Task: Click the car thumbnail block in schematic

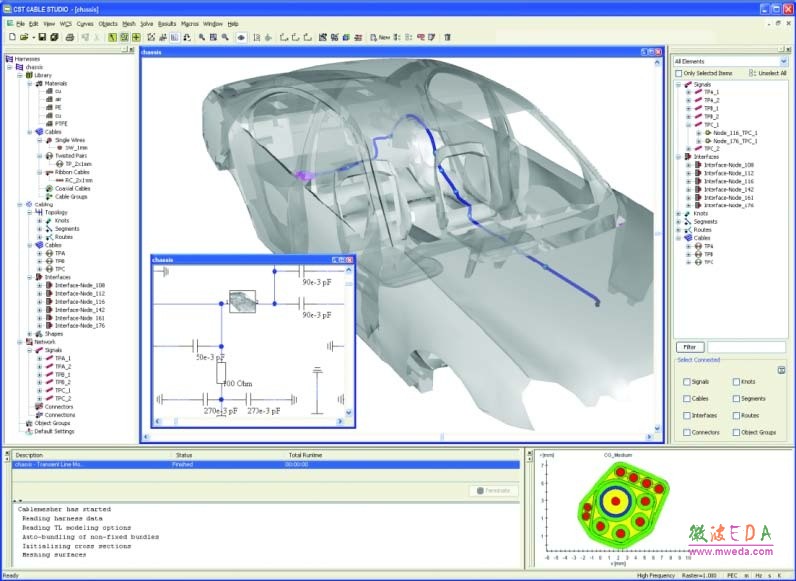Action: click(243, 302)
